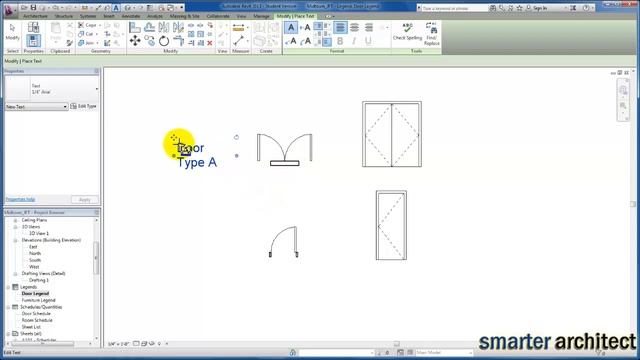Choose the Measure Between Two References tool
640x360 pixels.
pos(239,41)
